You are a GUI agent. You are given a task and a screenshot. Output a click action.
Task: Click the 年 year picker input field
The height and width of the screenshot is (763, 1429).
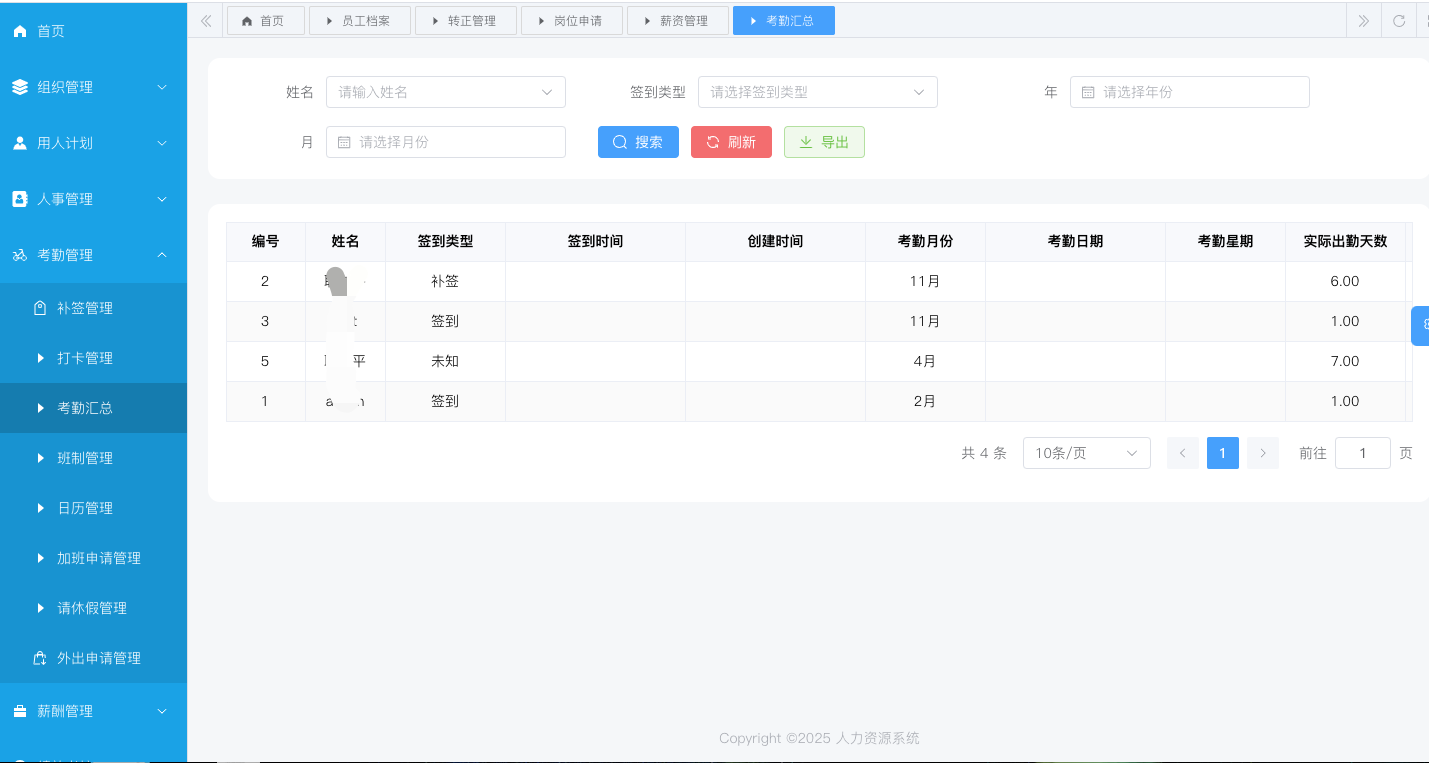(x=1190, y=91)
